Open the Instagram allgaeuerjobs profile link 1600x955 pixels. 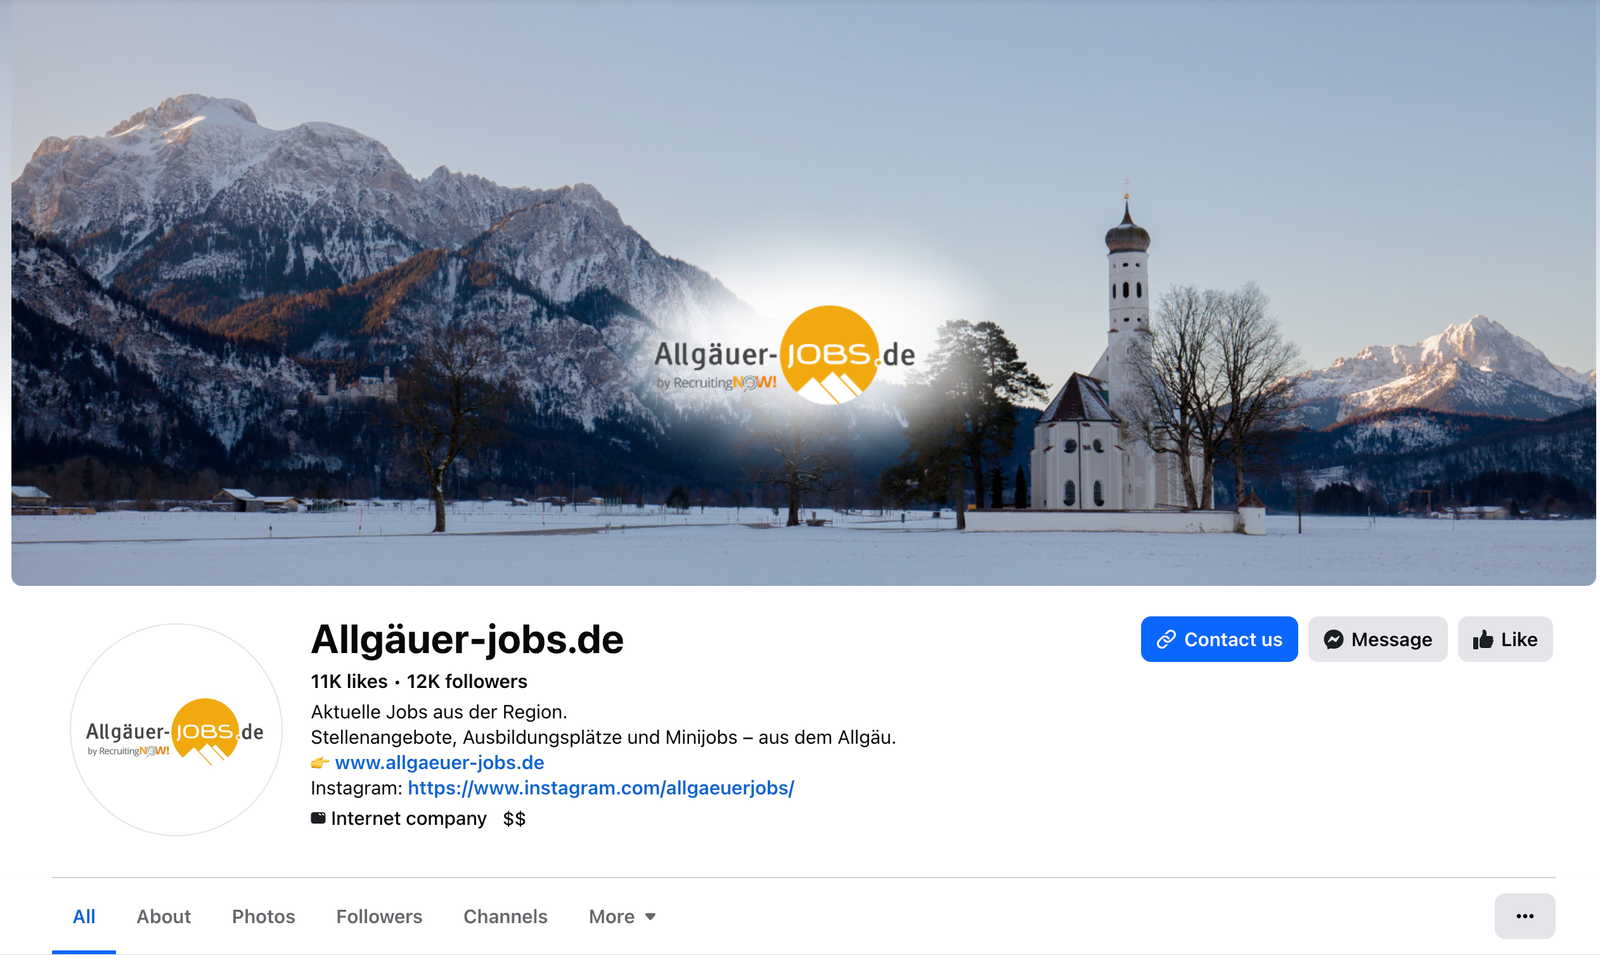(601, 788)
